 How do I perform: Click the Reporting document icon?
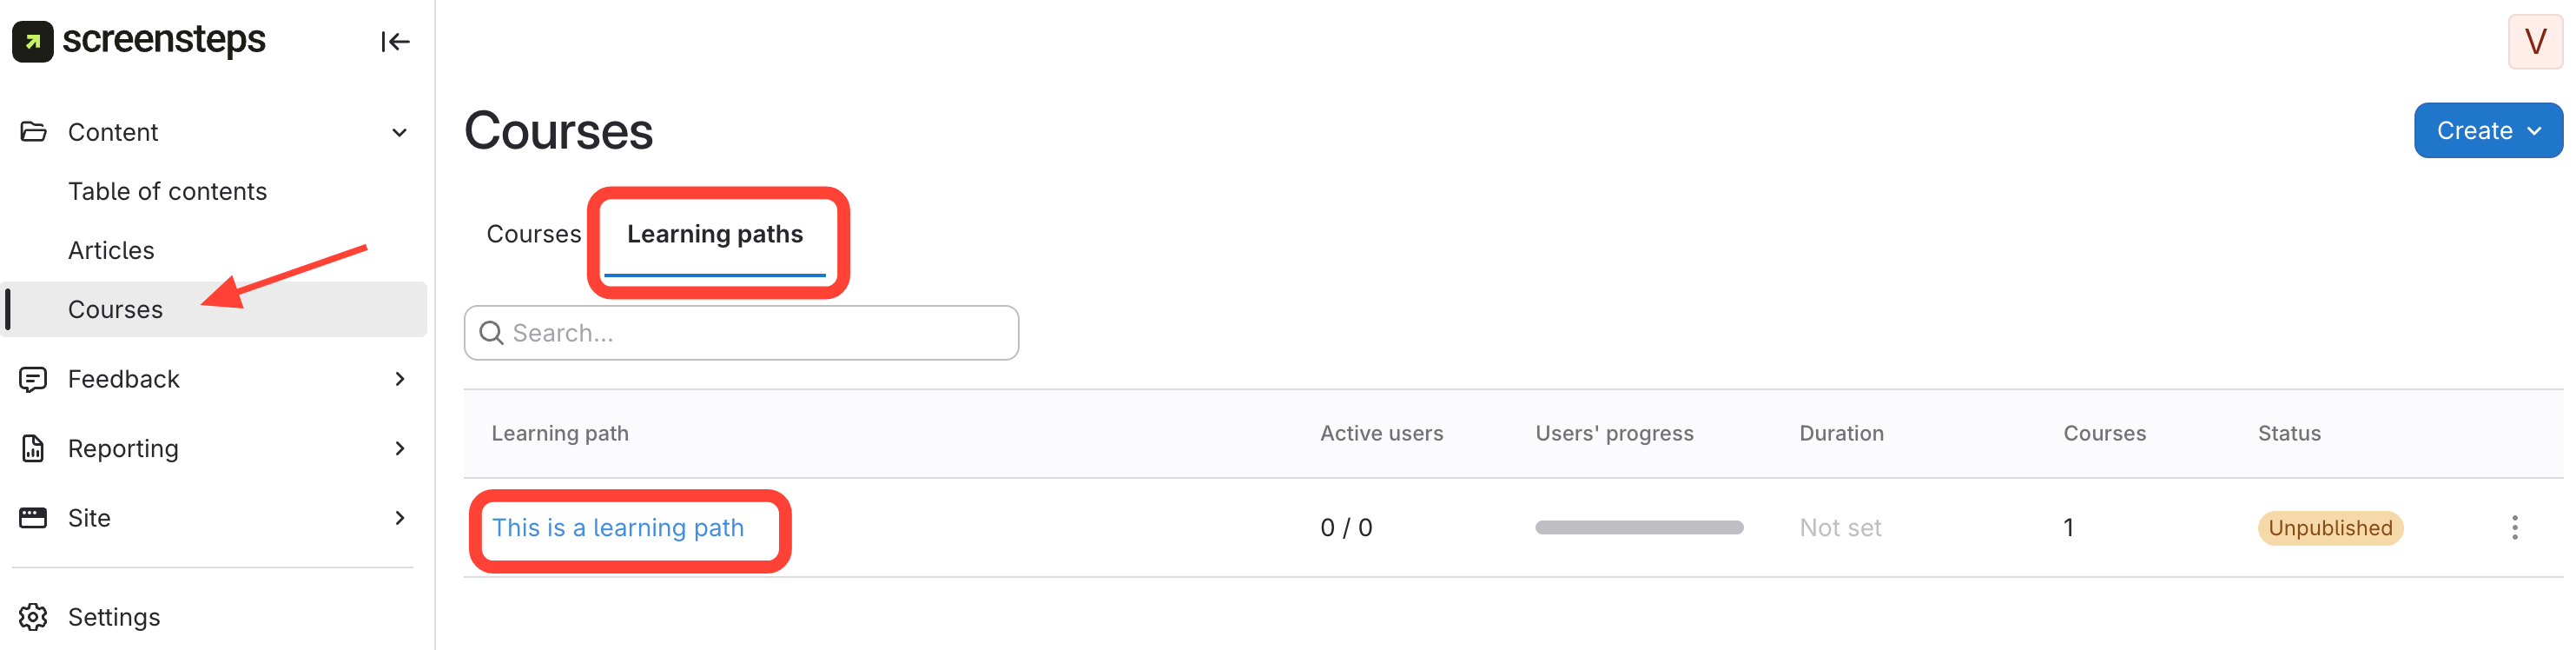(33, 448)
